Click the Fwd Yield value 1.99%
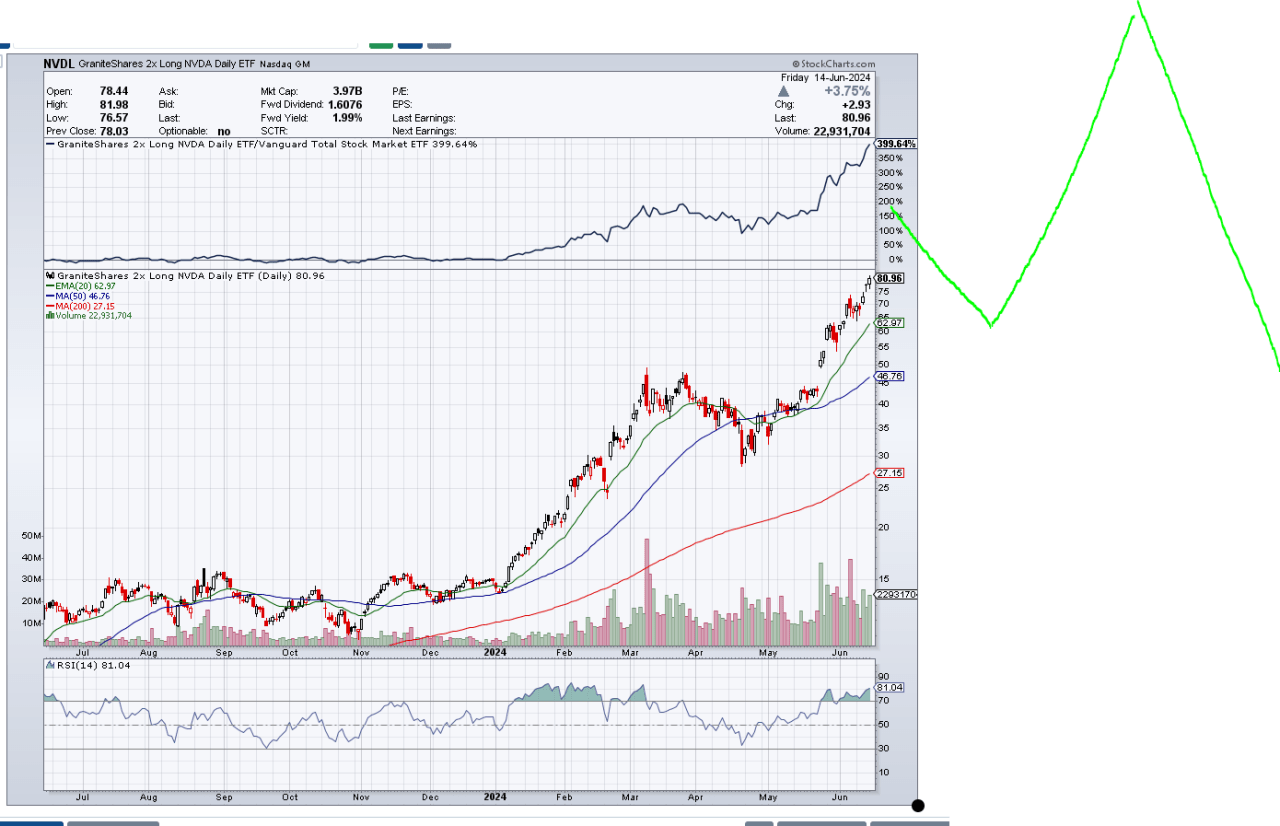The height and width of the screenshot is (826, 1280). point(346,117)
